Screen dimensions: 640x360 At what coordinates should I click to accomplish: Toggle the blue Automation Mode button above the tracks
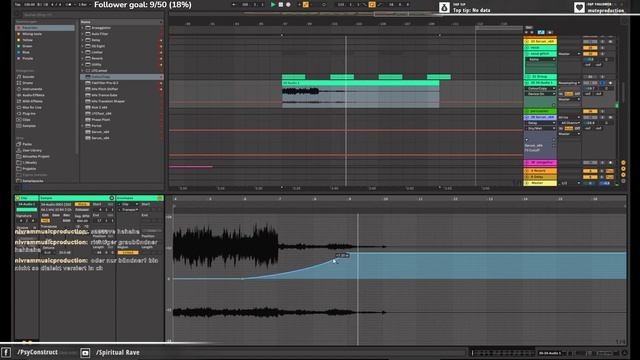point(541,32)
